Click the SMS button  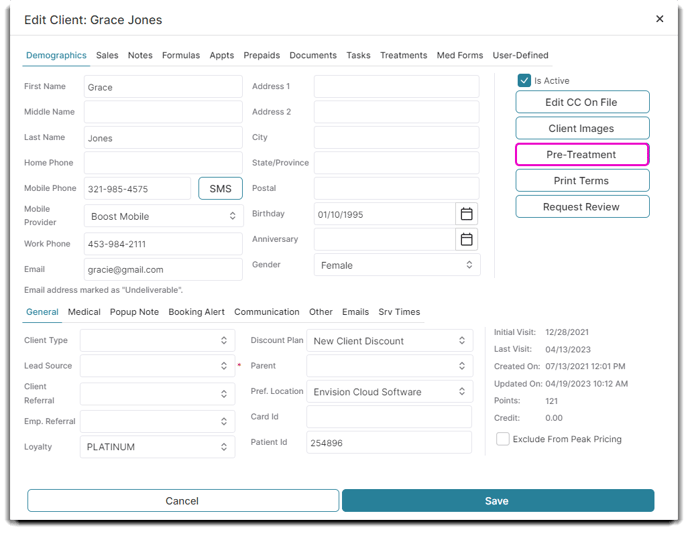pyautogui.click(x=220, y=189)
